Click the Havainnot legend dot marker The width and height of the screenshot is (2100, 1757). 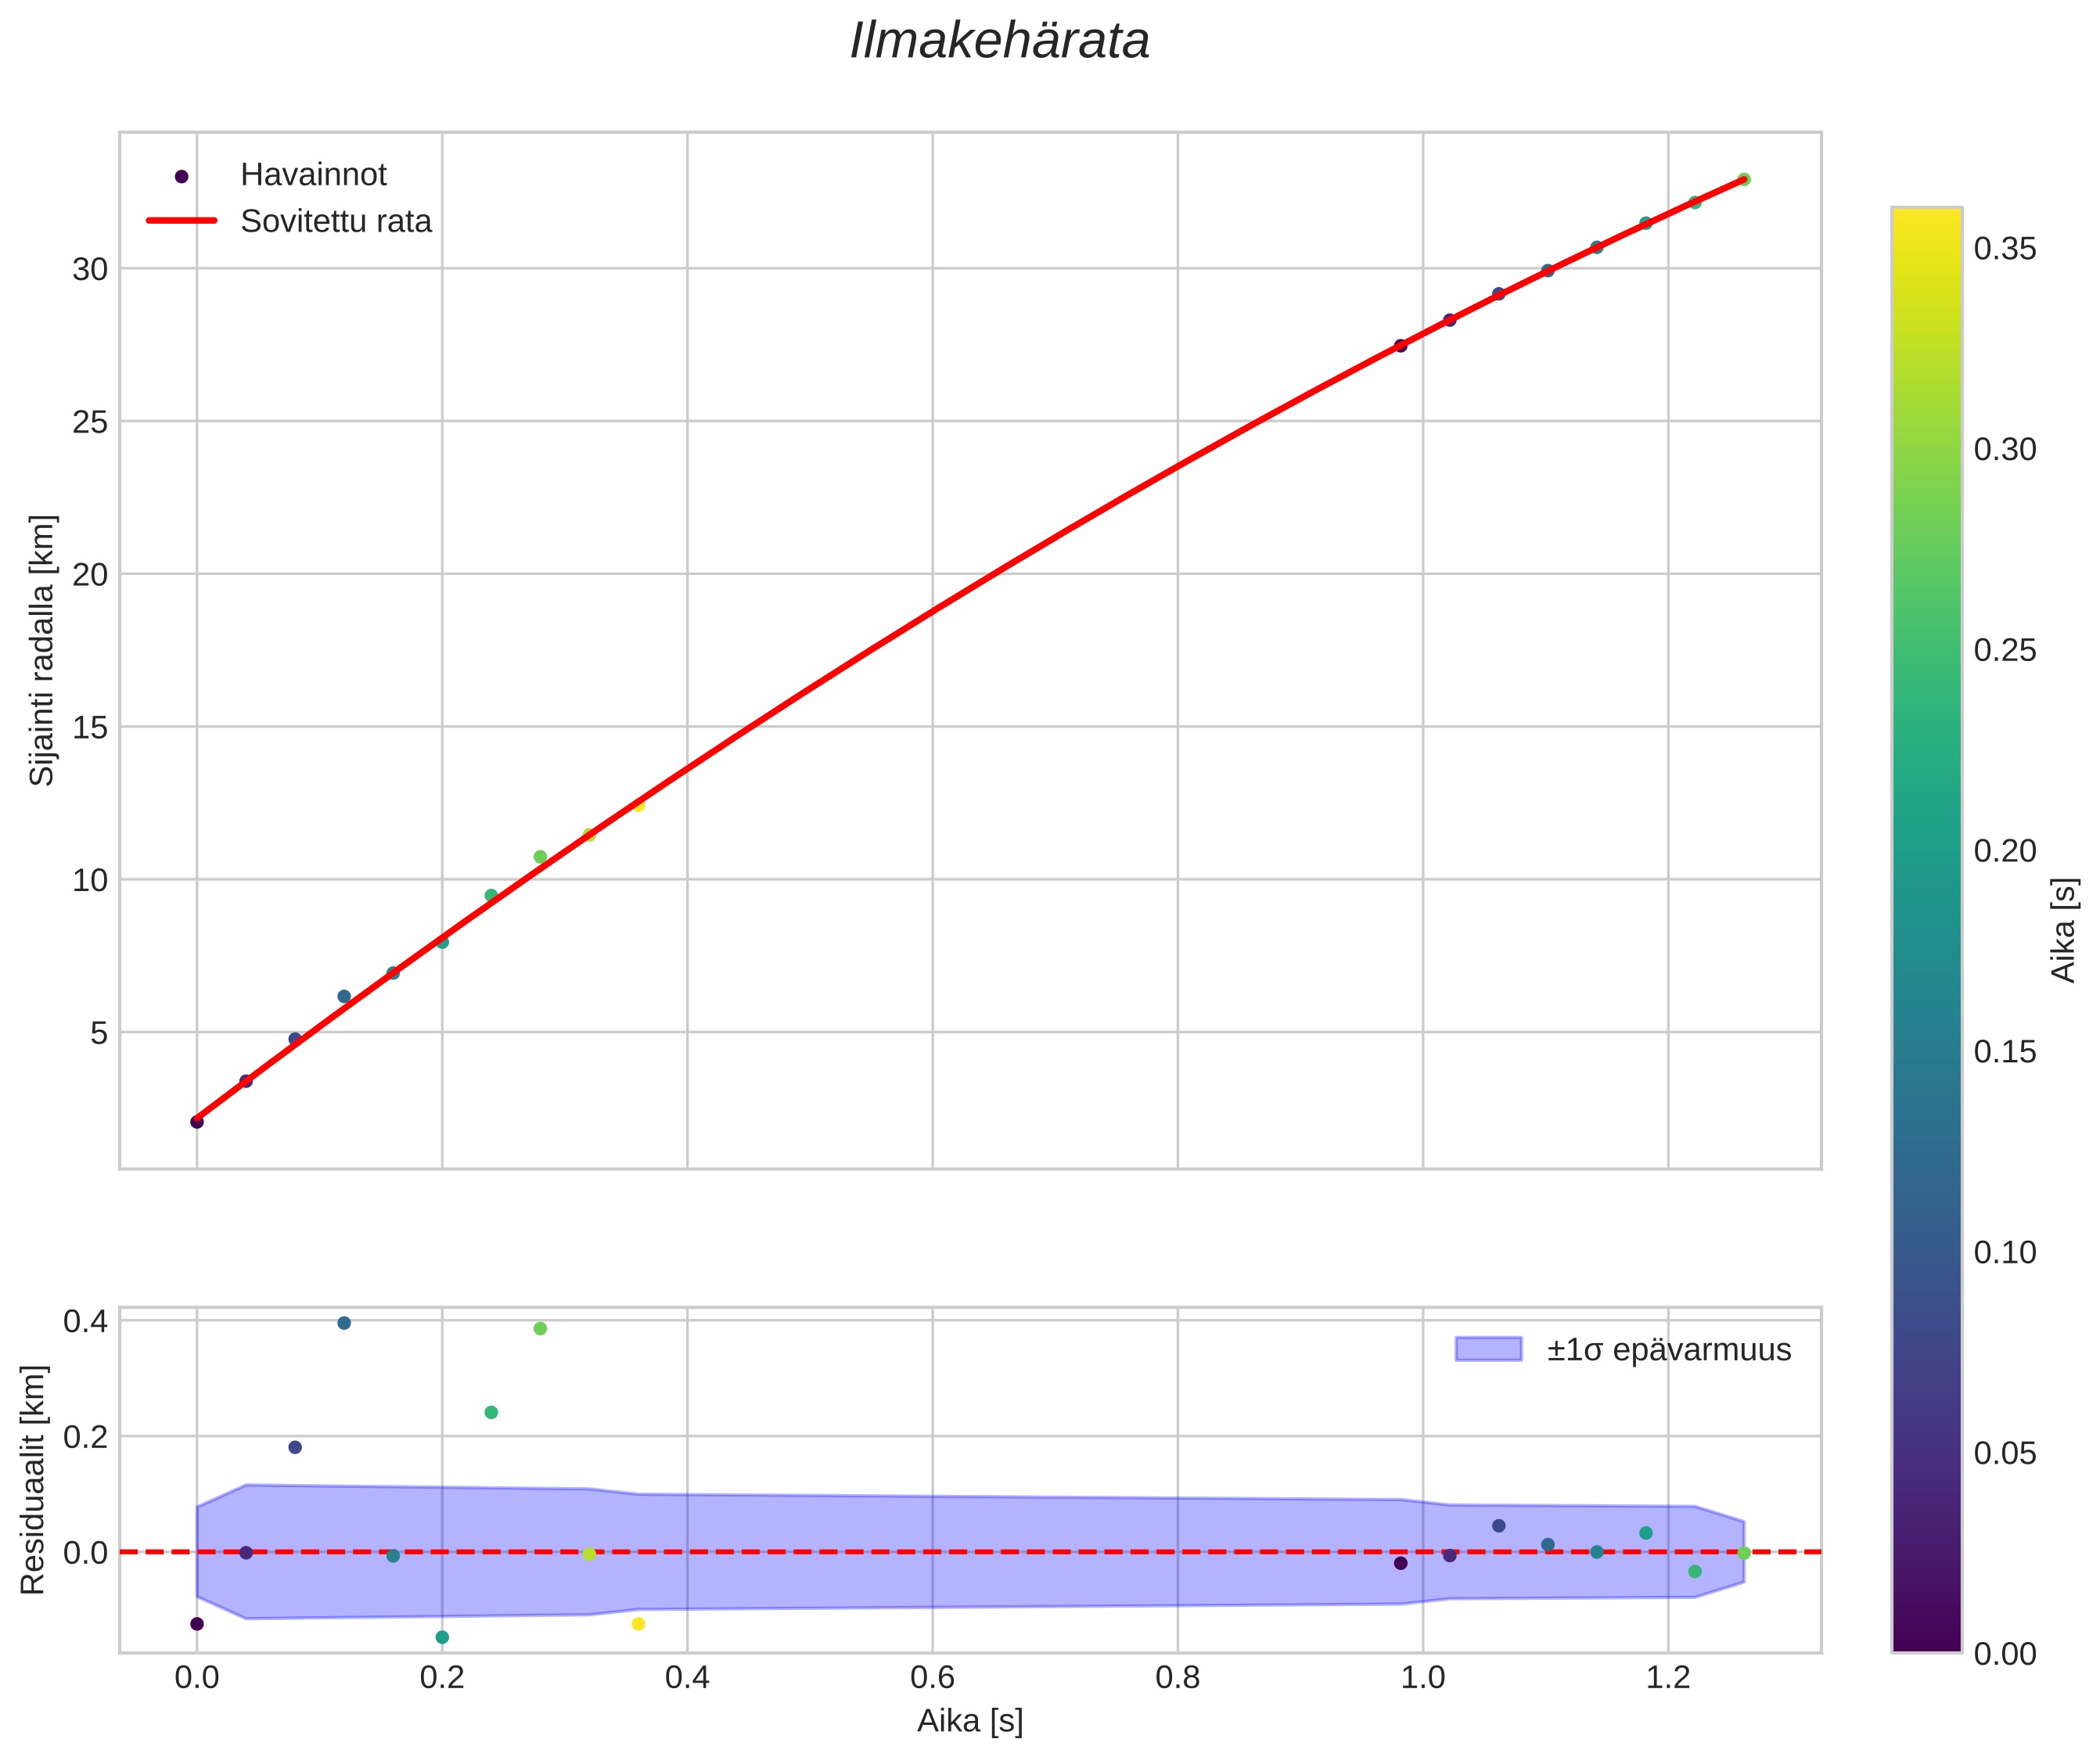coord(181,176)
